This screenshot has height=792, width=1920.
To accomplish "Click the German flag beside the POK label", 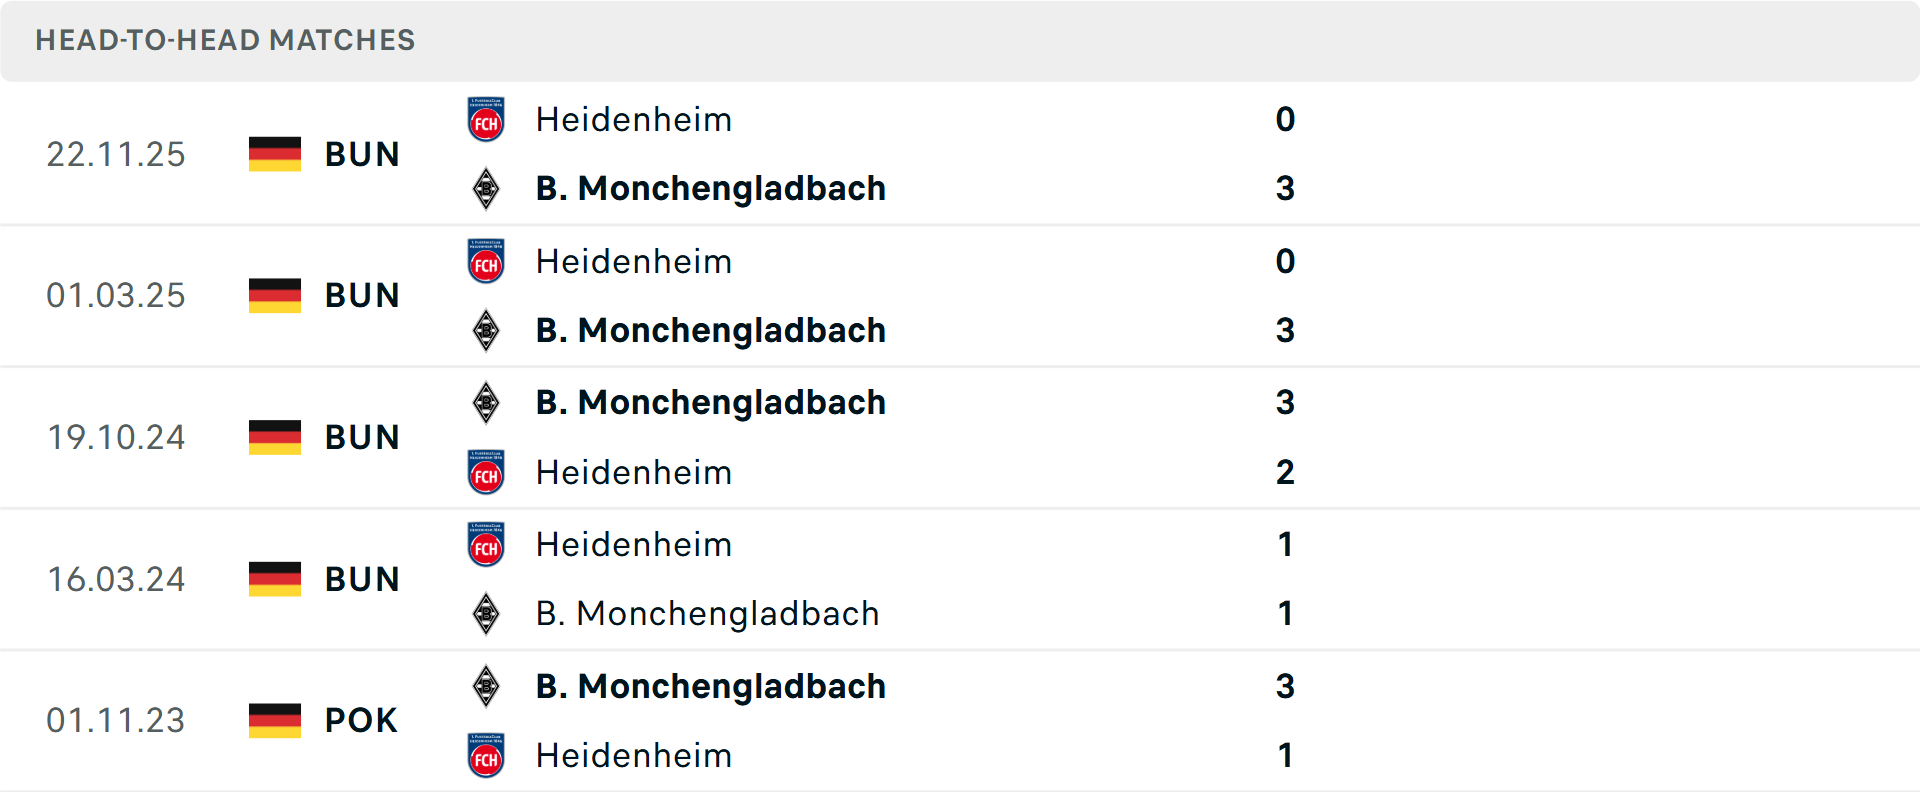I will click(274, 720).
